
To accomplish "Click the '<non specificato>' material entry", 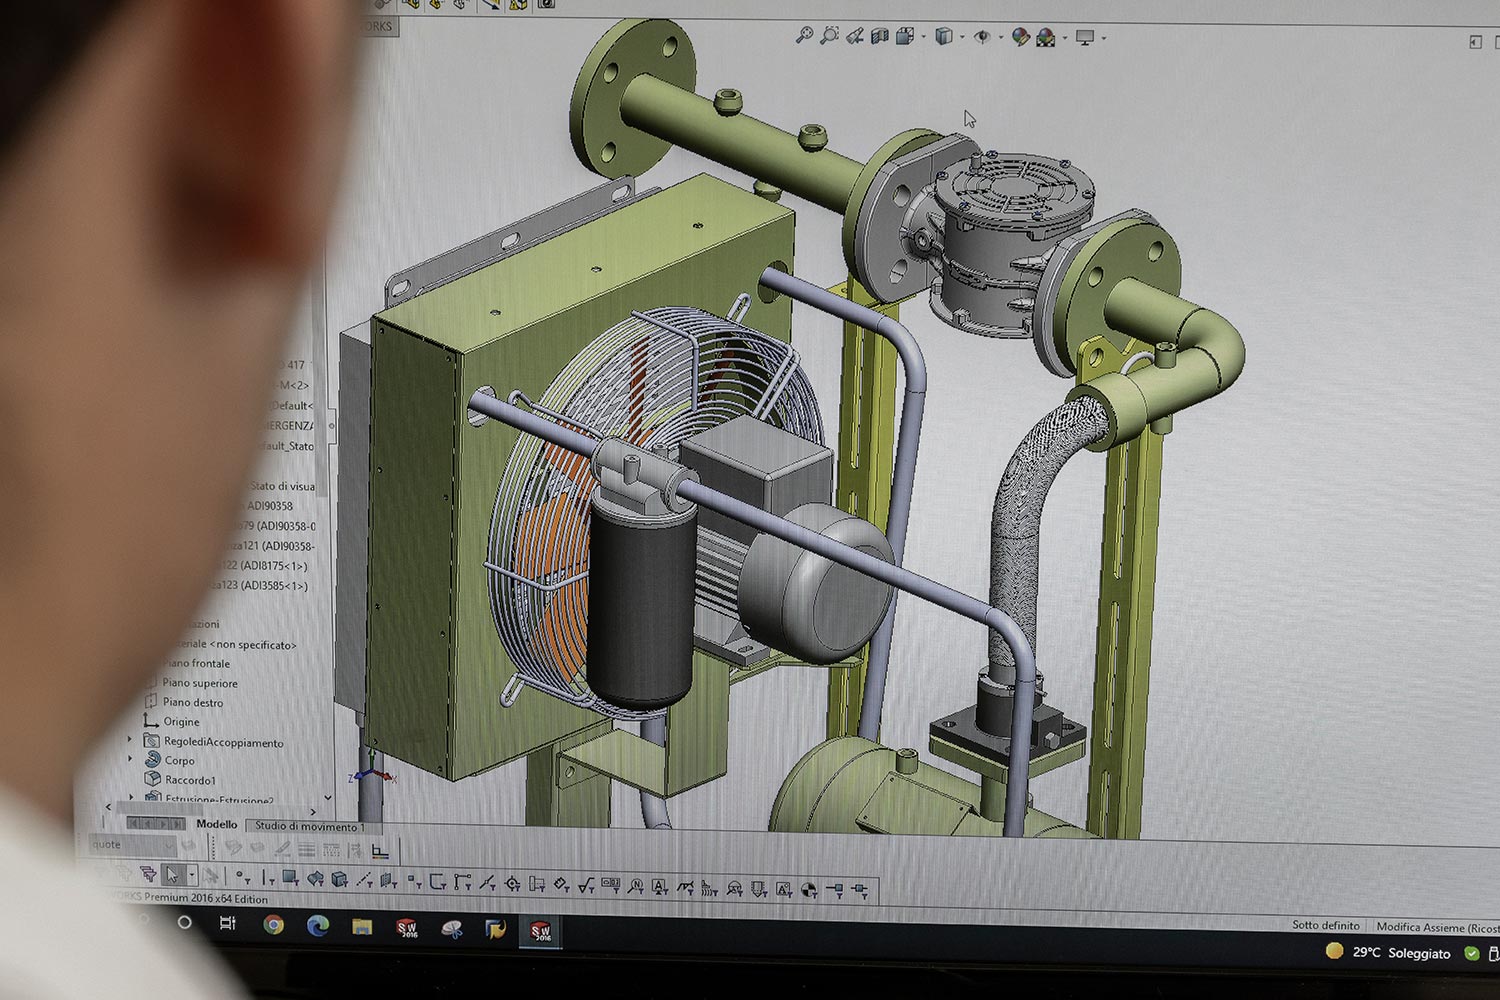I will click(253, 645).
